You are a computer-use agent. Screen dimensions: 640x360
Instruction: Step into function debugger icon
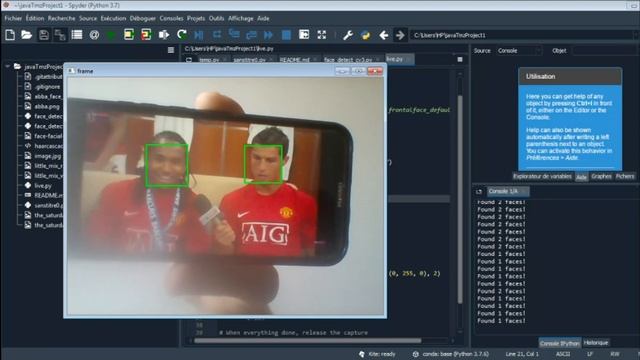coord(234,35)
